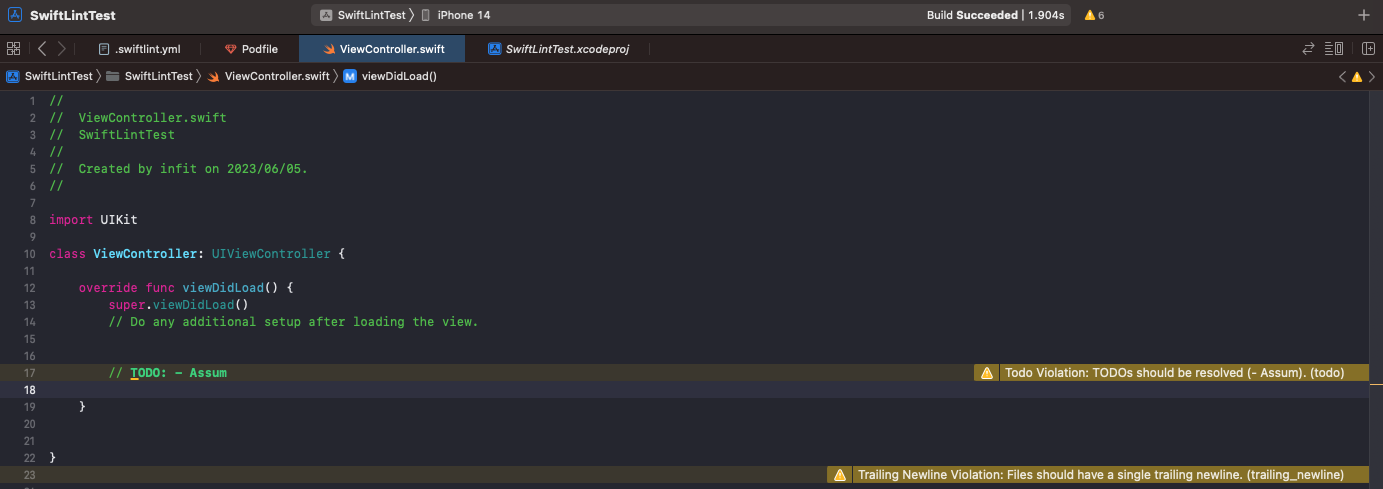Choose the iPhone 14 run destination

(x=456, y=15)
